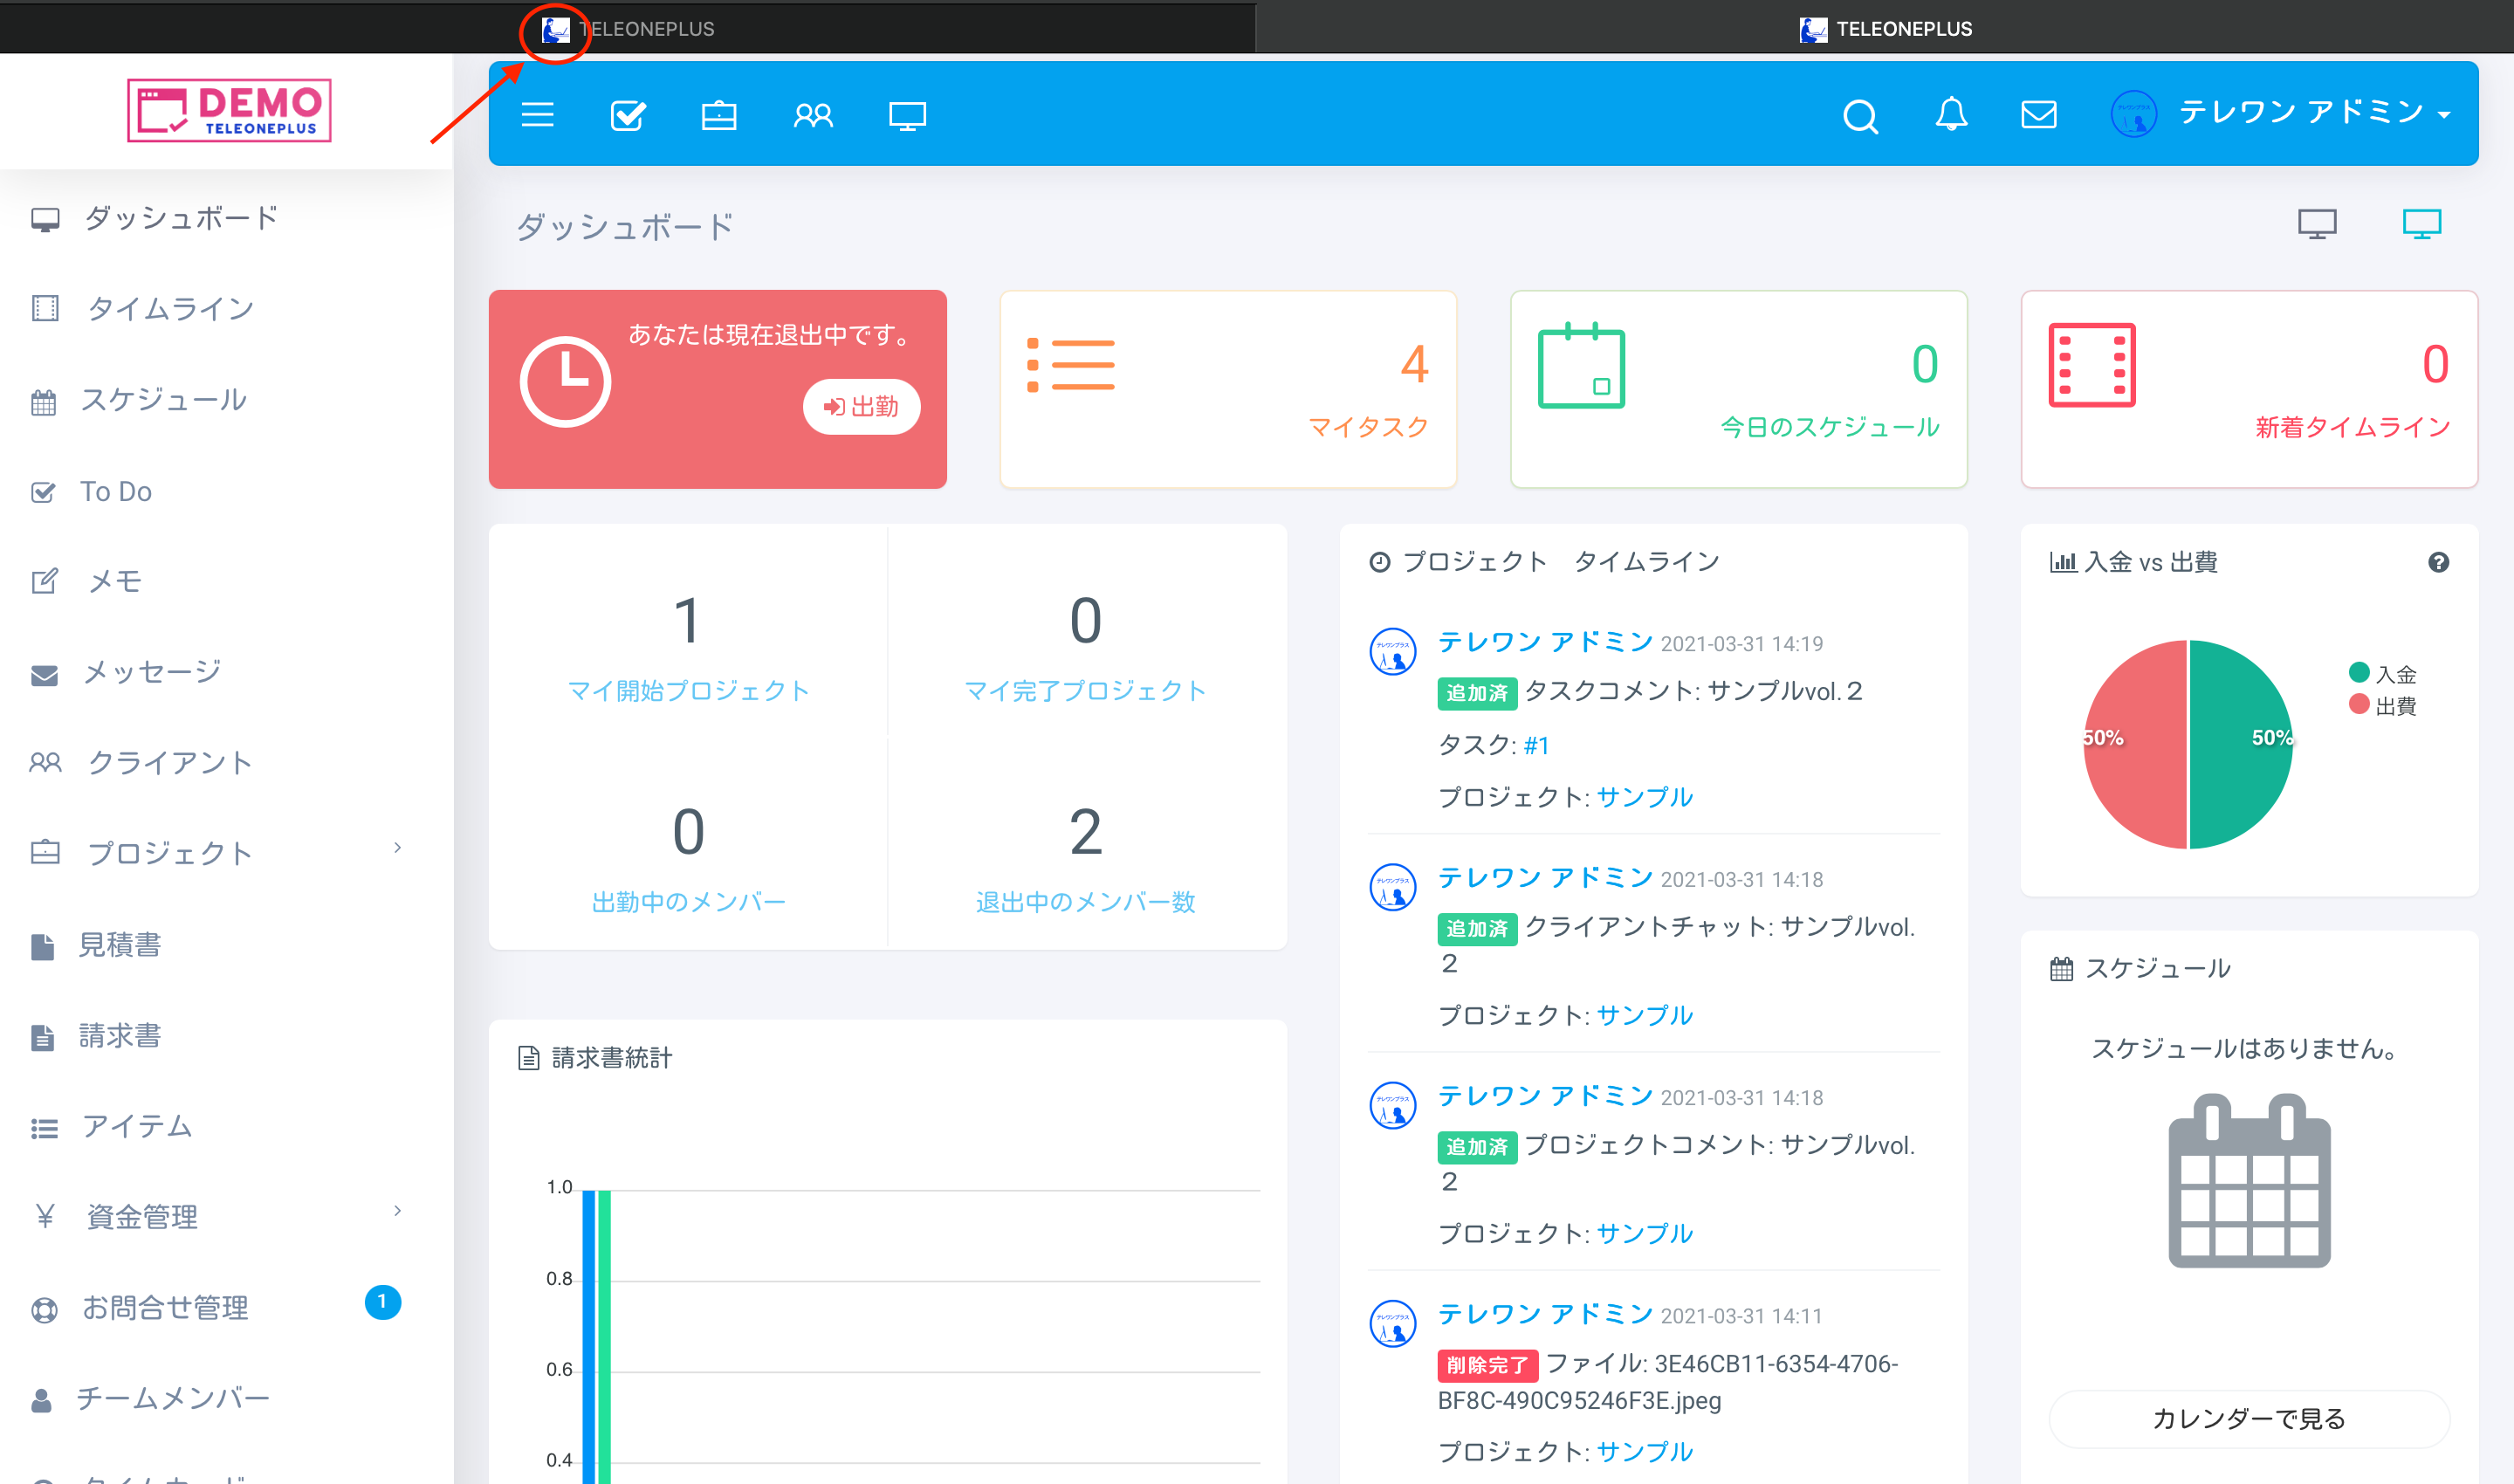Switch to the second TELEONEPLUS browser tab
2514x1484 pixels.
(1885, 28)
